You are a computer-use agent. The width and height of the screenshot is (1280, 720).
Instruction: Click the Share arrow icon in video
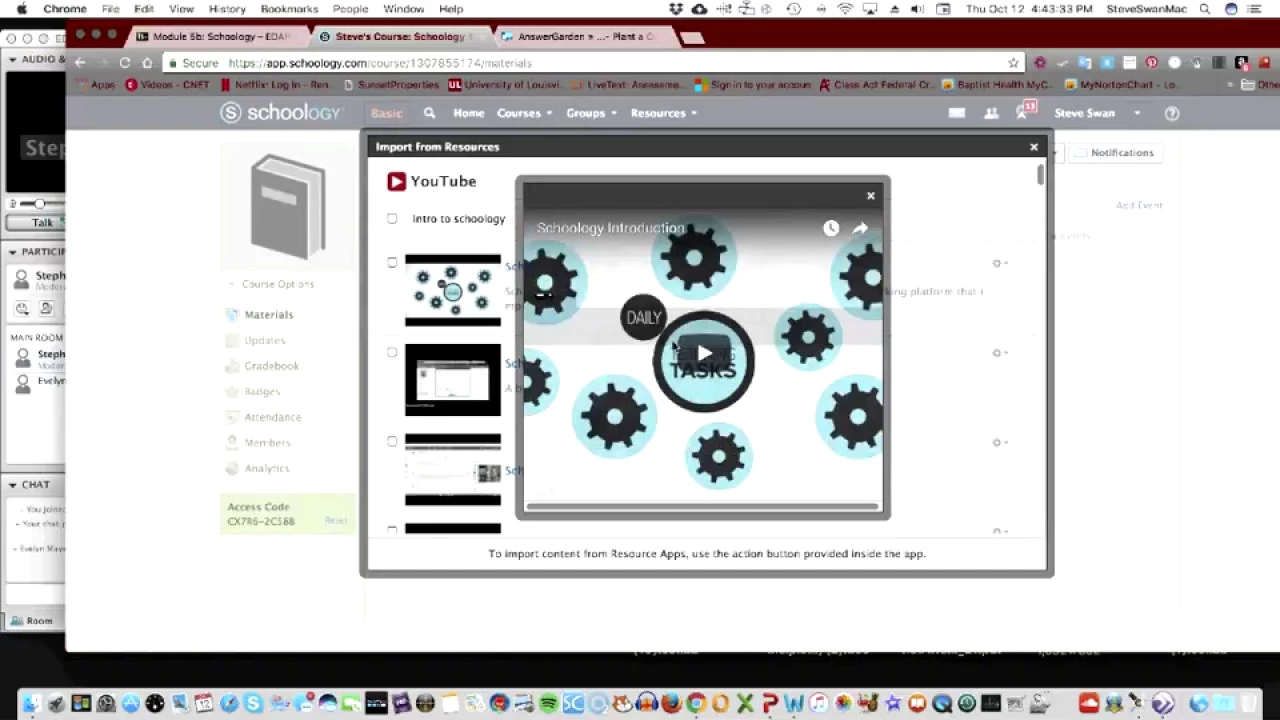coord(860,228)
